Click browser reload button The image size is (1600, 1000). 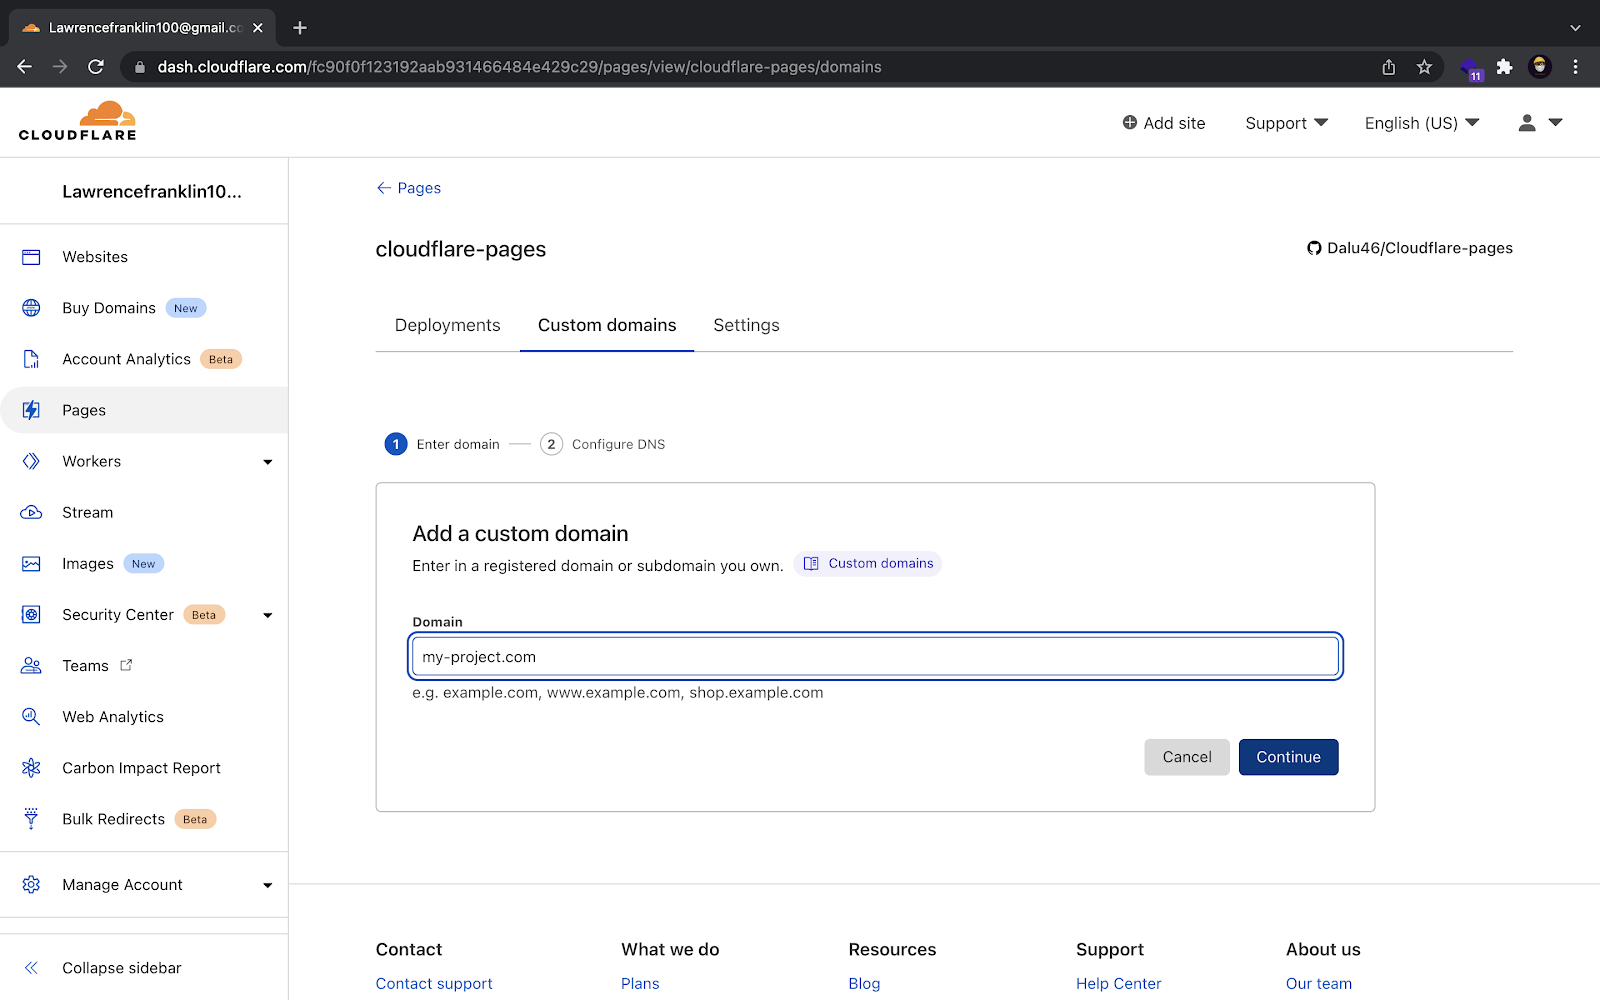96,67
